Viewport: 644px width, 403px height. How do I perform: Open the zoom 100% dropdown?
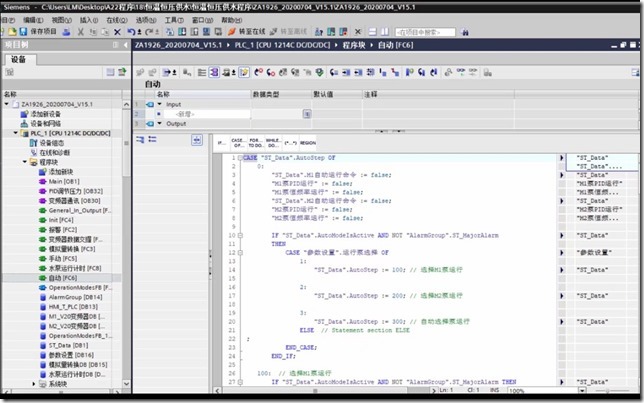[x=582, y=390]
